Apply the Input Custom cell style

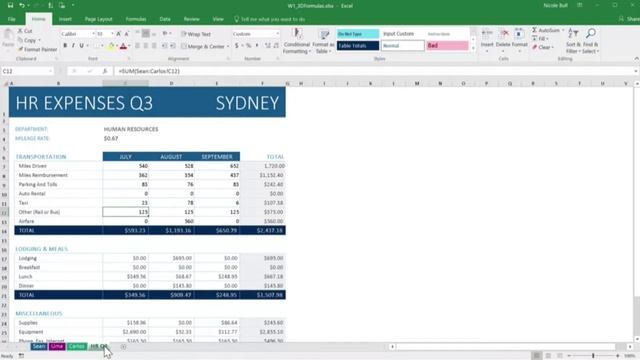click(402, 34)
